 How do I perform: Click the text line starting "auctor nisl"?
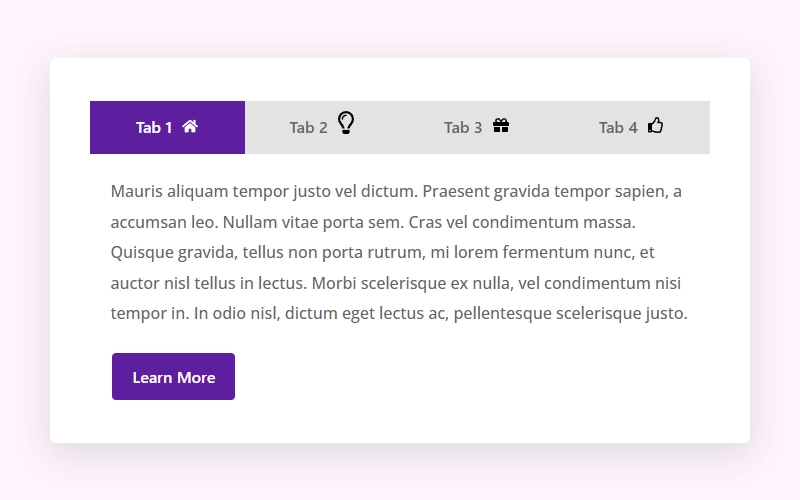[x=396, y=283]
